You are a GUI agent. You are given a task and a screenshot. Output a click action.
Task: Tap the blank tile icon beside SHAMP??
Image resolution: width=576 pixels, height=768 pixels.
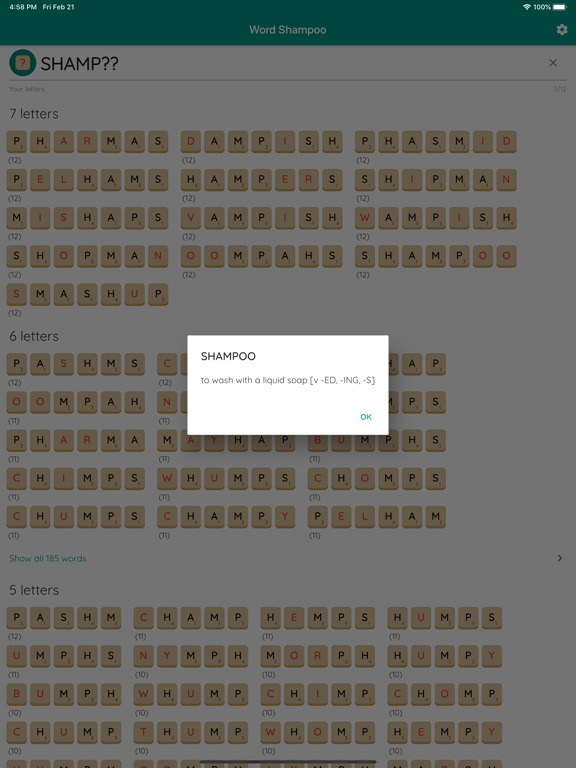[x=23, y=63]
